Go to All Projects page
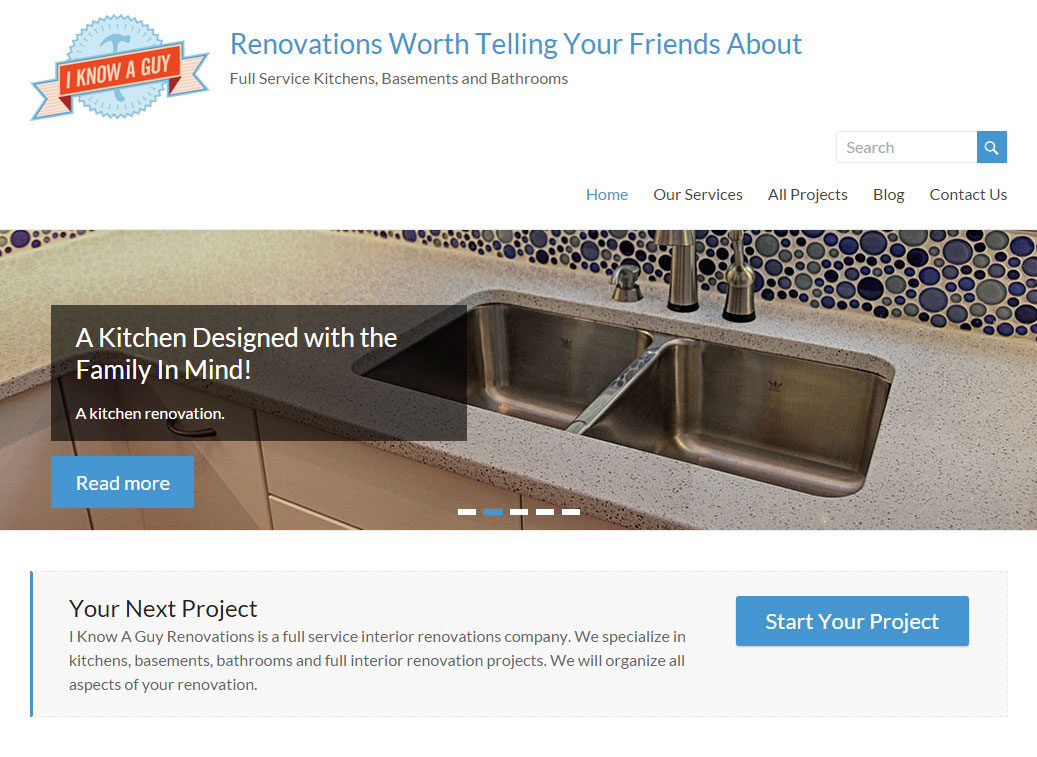Screen dimensions: 1037x757 click(808, 195)
